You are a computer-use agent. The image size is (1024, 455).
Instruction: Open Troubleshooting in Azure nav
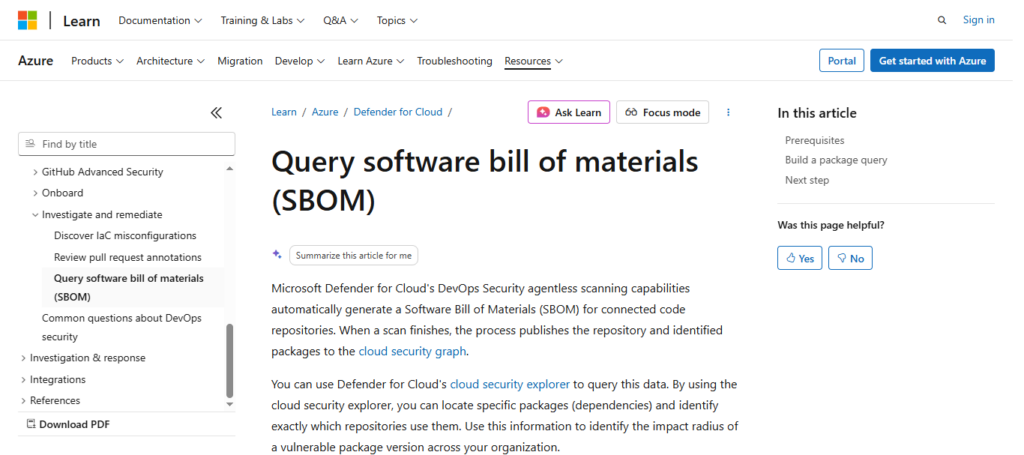coord(455,61)
